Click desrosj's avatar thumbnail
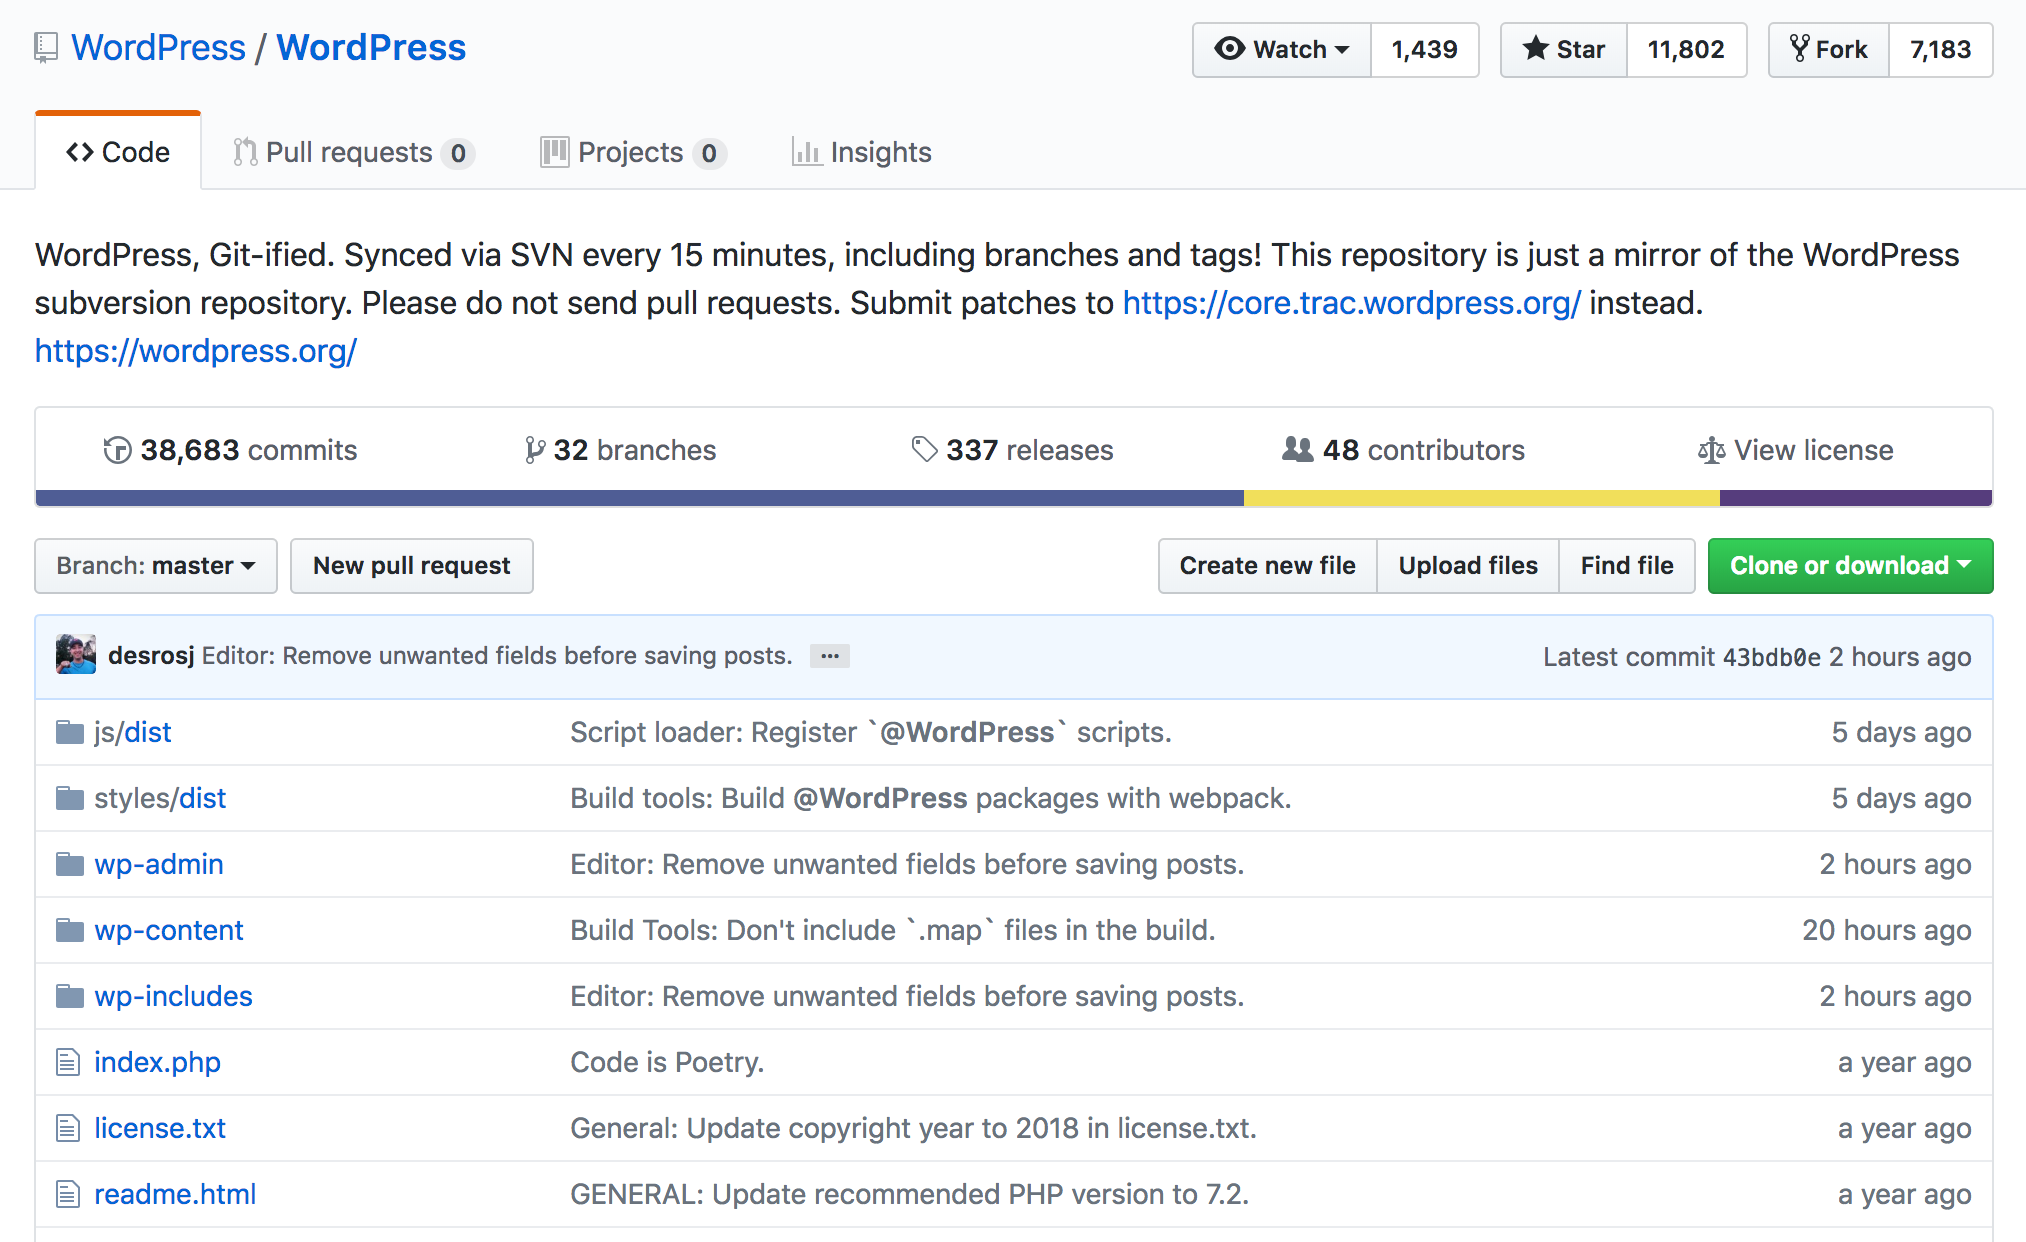2026x1242 pixels. tap(76, 655)
